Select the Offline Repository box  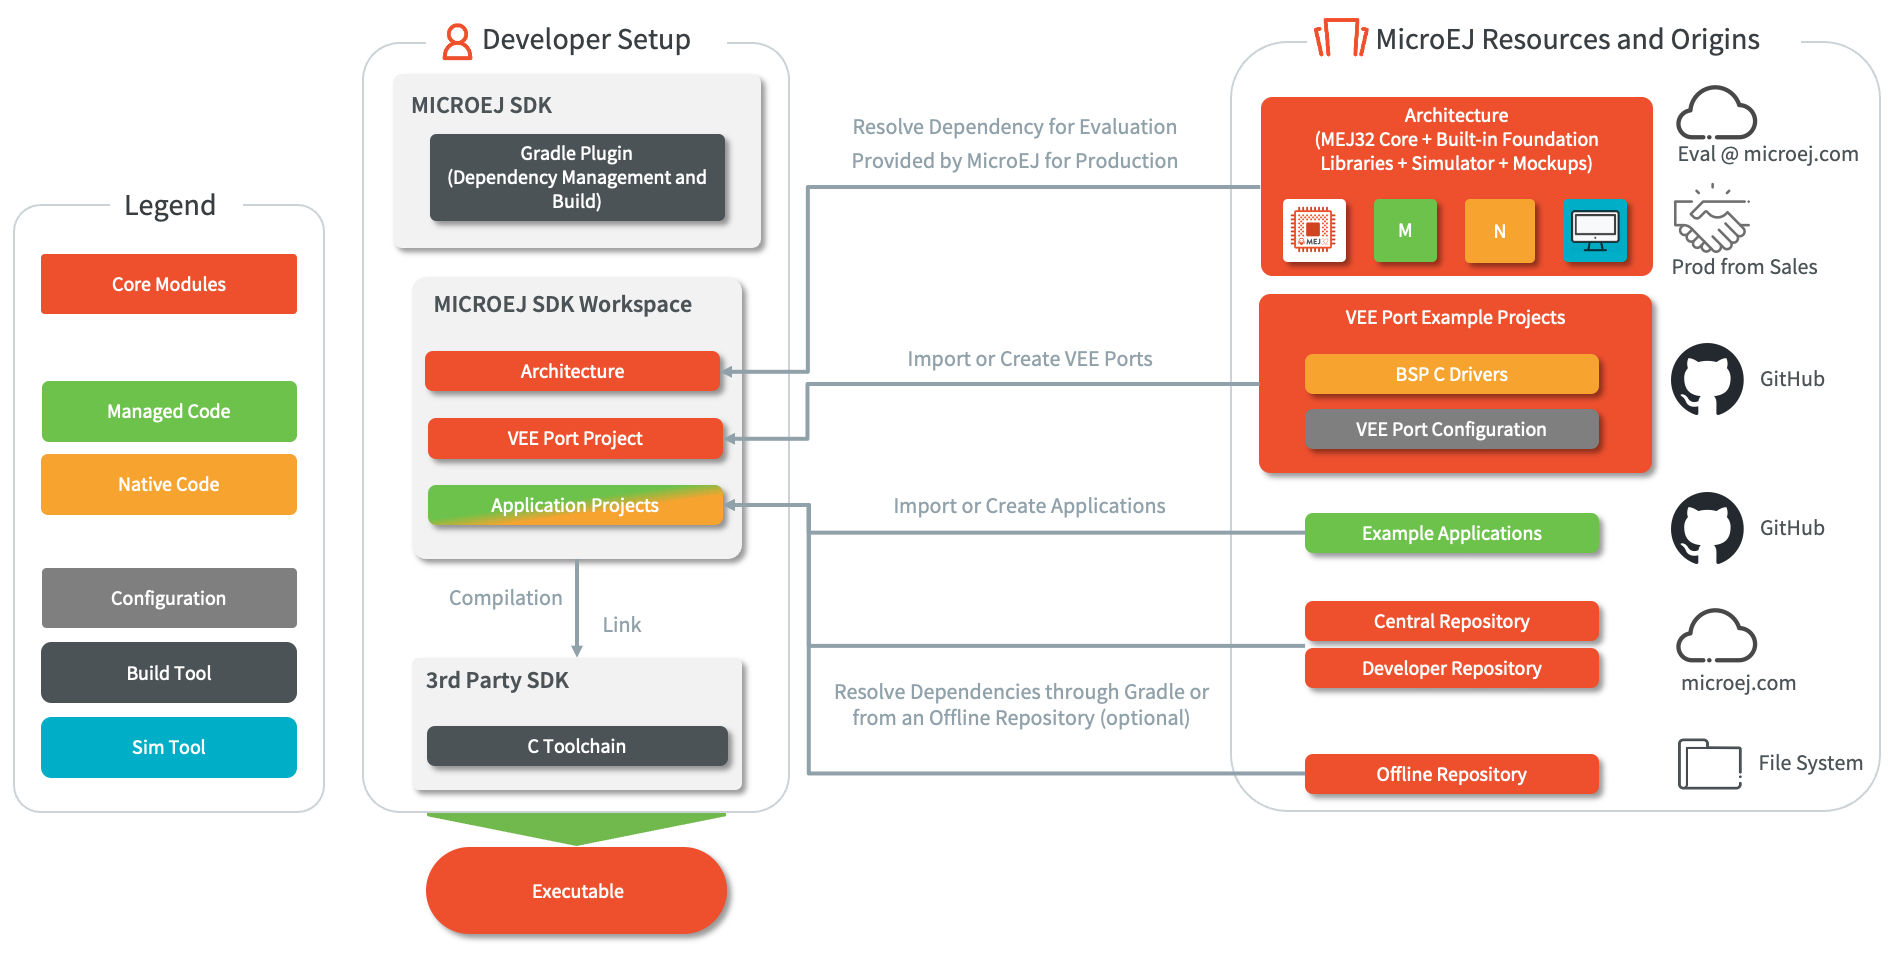tap(1452, 774)
